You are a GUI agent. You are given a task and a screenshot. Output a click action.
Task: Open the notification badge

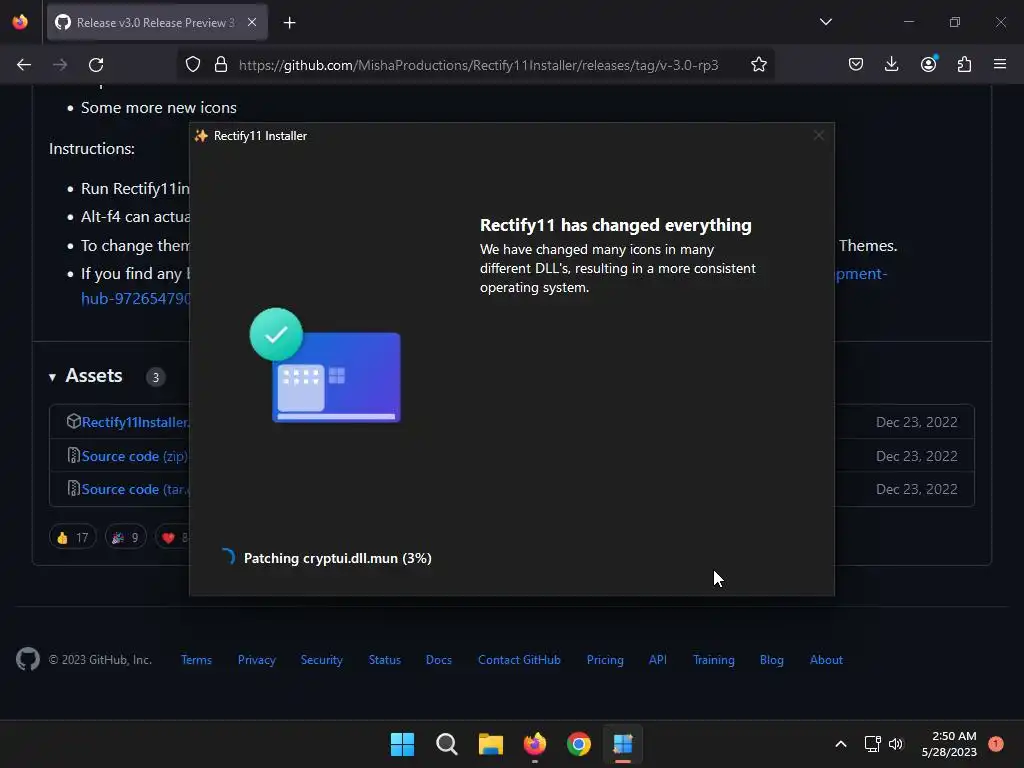(995, 743)
